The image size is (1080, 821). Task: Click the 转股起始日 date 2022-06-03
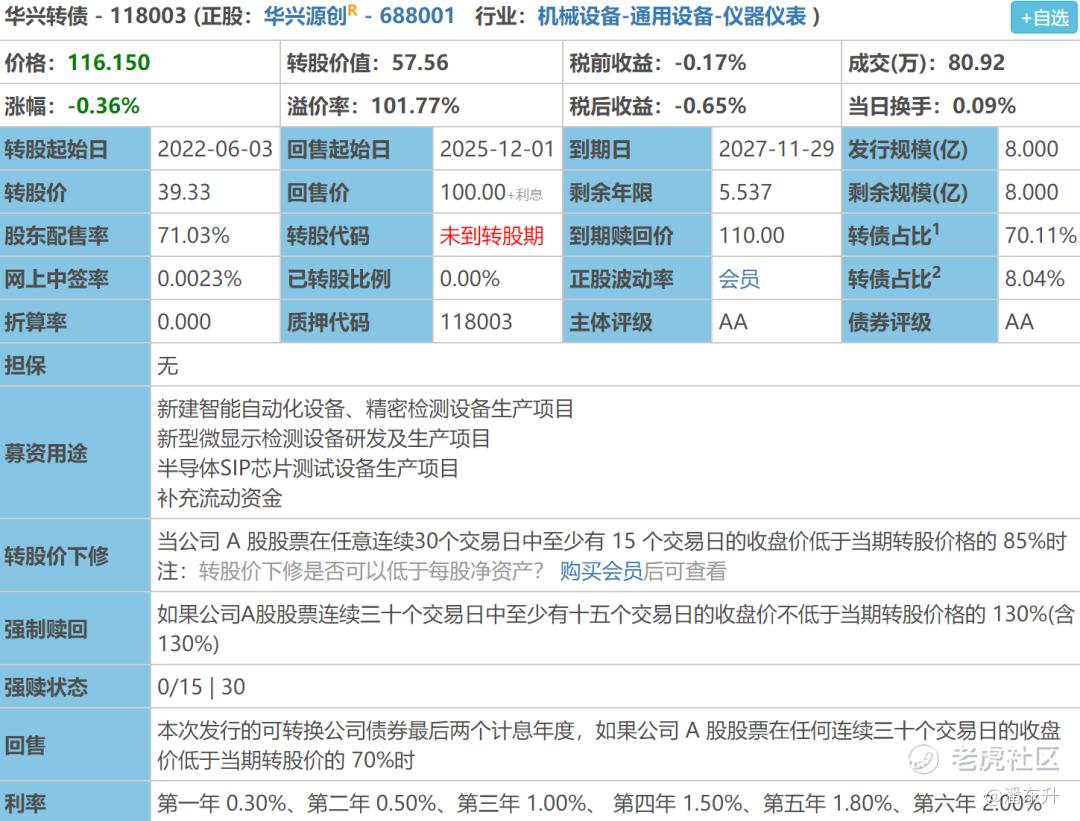pyautogui.click(x=215, y=149)
